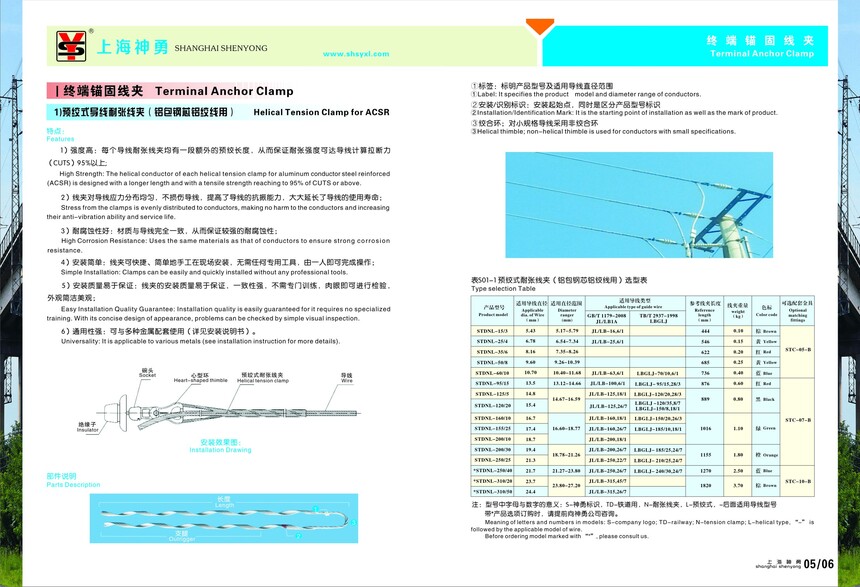
Task: Click the Socket label in installation drawing
Action: click(x=148, y=373)
